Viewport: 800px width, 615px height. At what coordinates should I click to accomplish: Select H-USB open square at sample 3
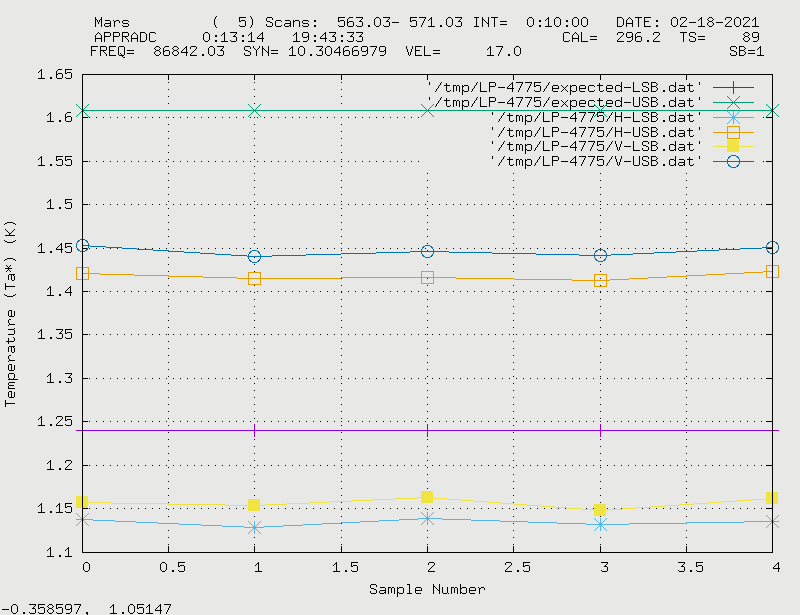coord(601,280)
